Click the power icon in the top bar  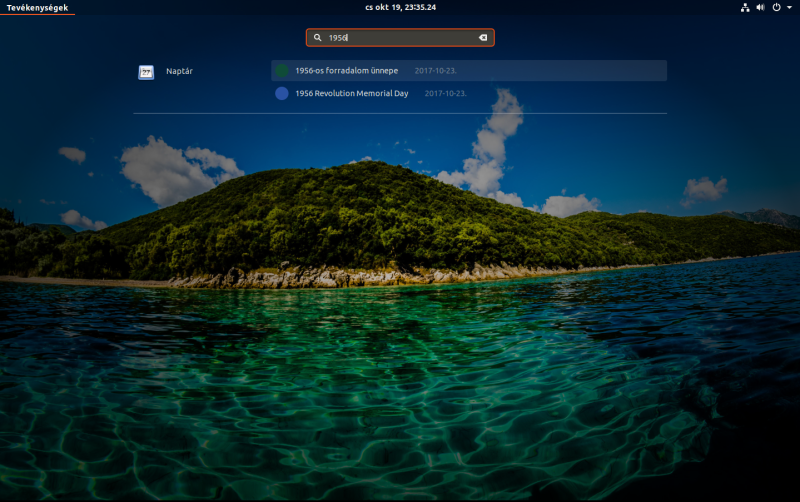coord(776,7)
